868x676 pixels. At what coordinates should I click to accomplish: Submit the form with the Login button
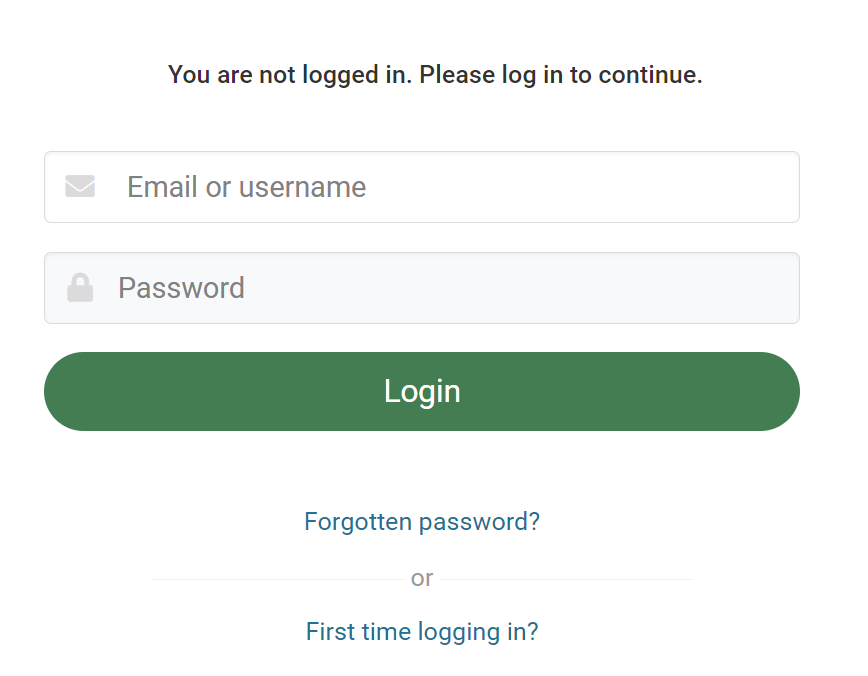421,391
